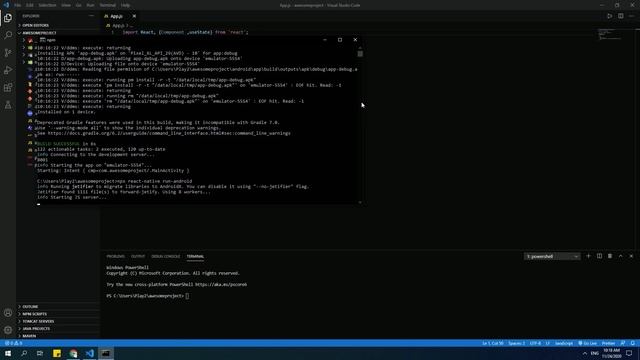This screenshot has width=640, height=360.
Task: Switch to the Output panel tab
Action: pyautogui.click(x=138, y=256)
